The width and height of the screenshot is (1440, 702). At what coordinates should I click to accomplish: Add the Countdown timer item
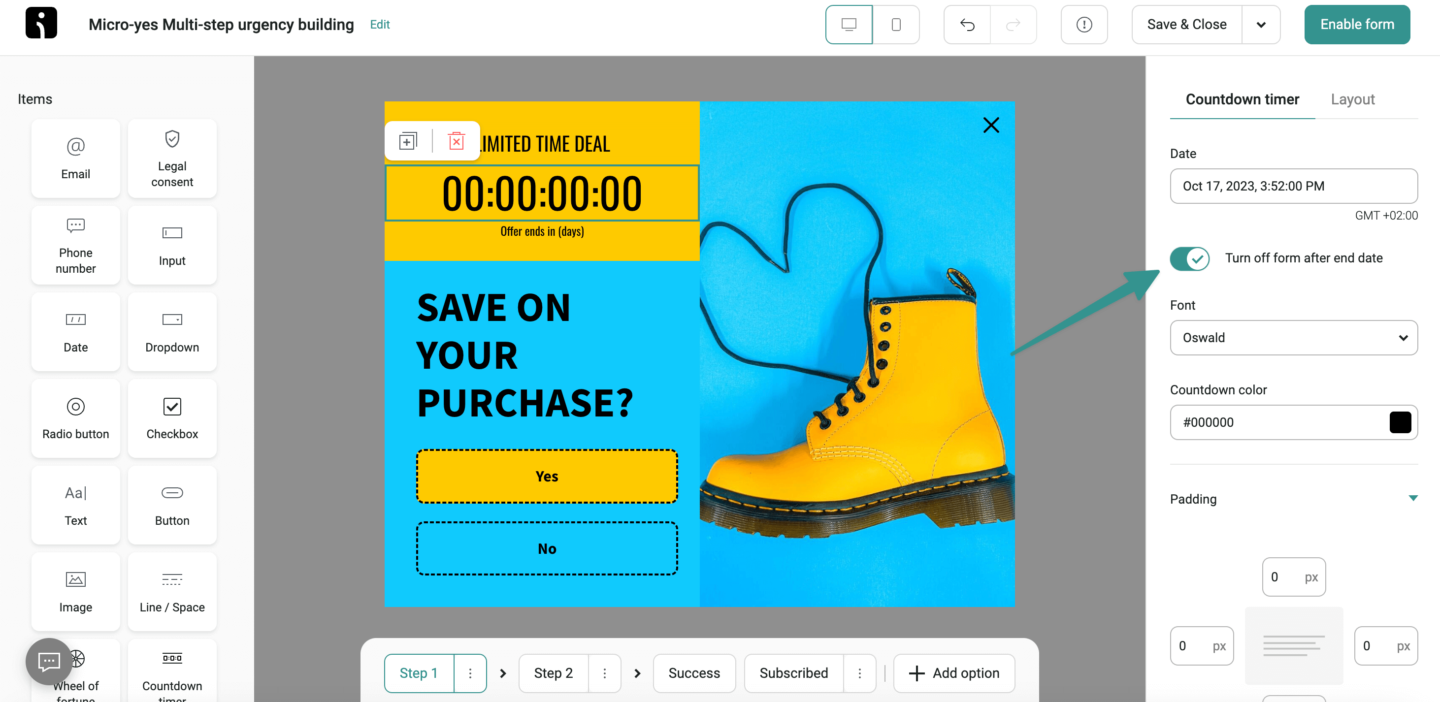tap(172, 672)
